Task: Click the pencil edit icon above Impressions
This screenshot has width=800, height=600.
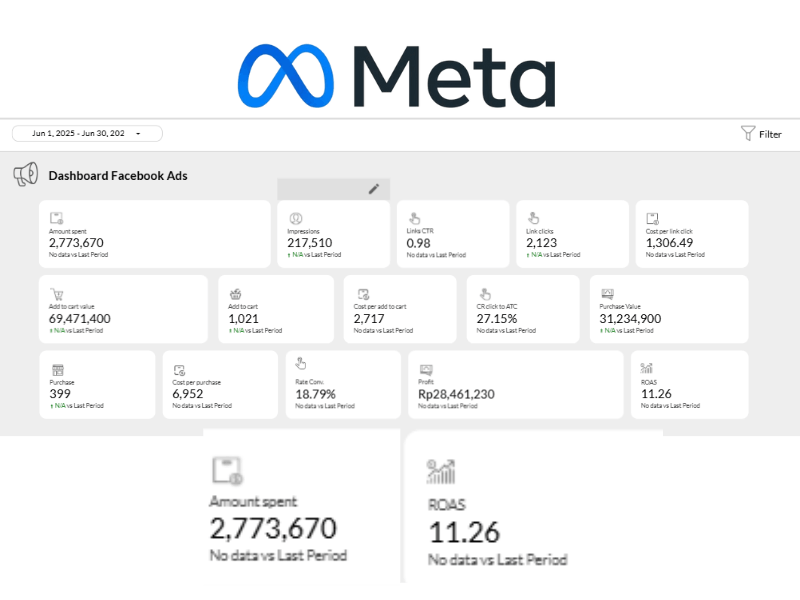Action: click(x=374, y=189)
